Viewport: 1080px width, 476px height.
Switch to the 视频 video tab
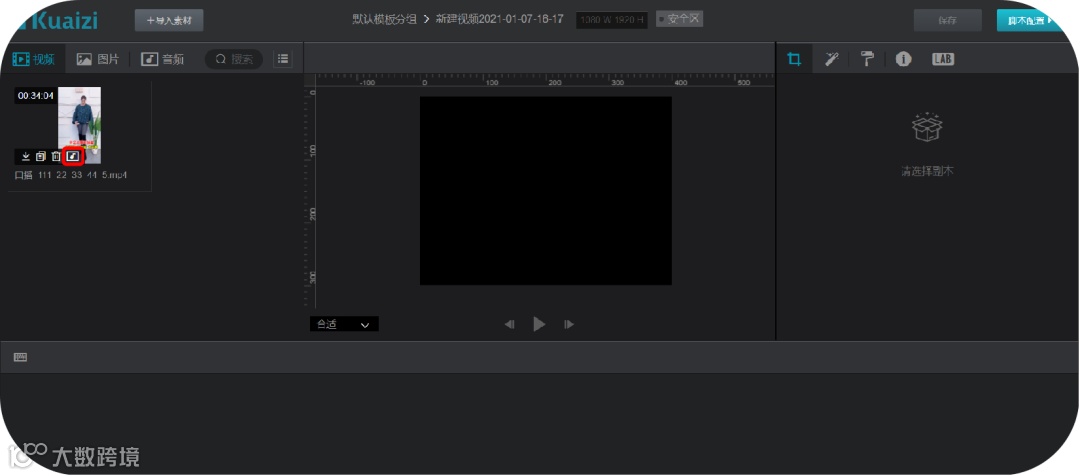pos(34,59)
